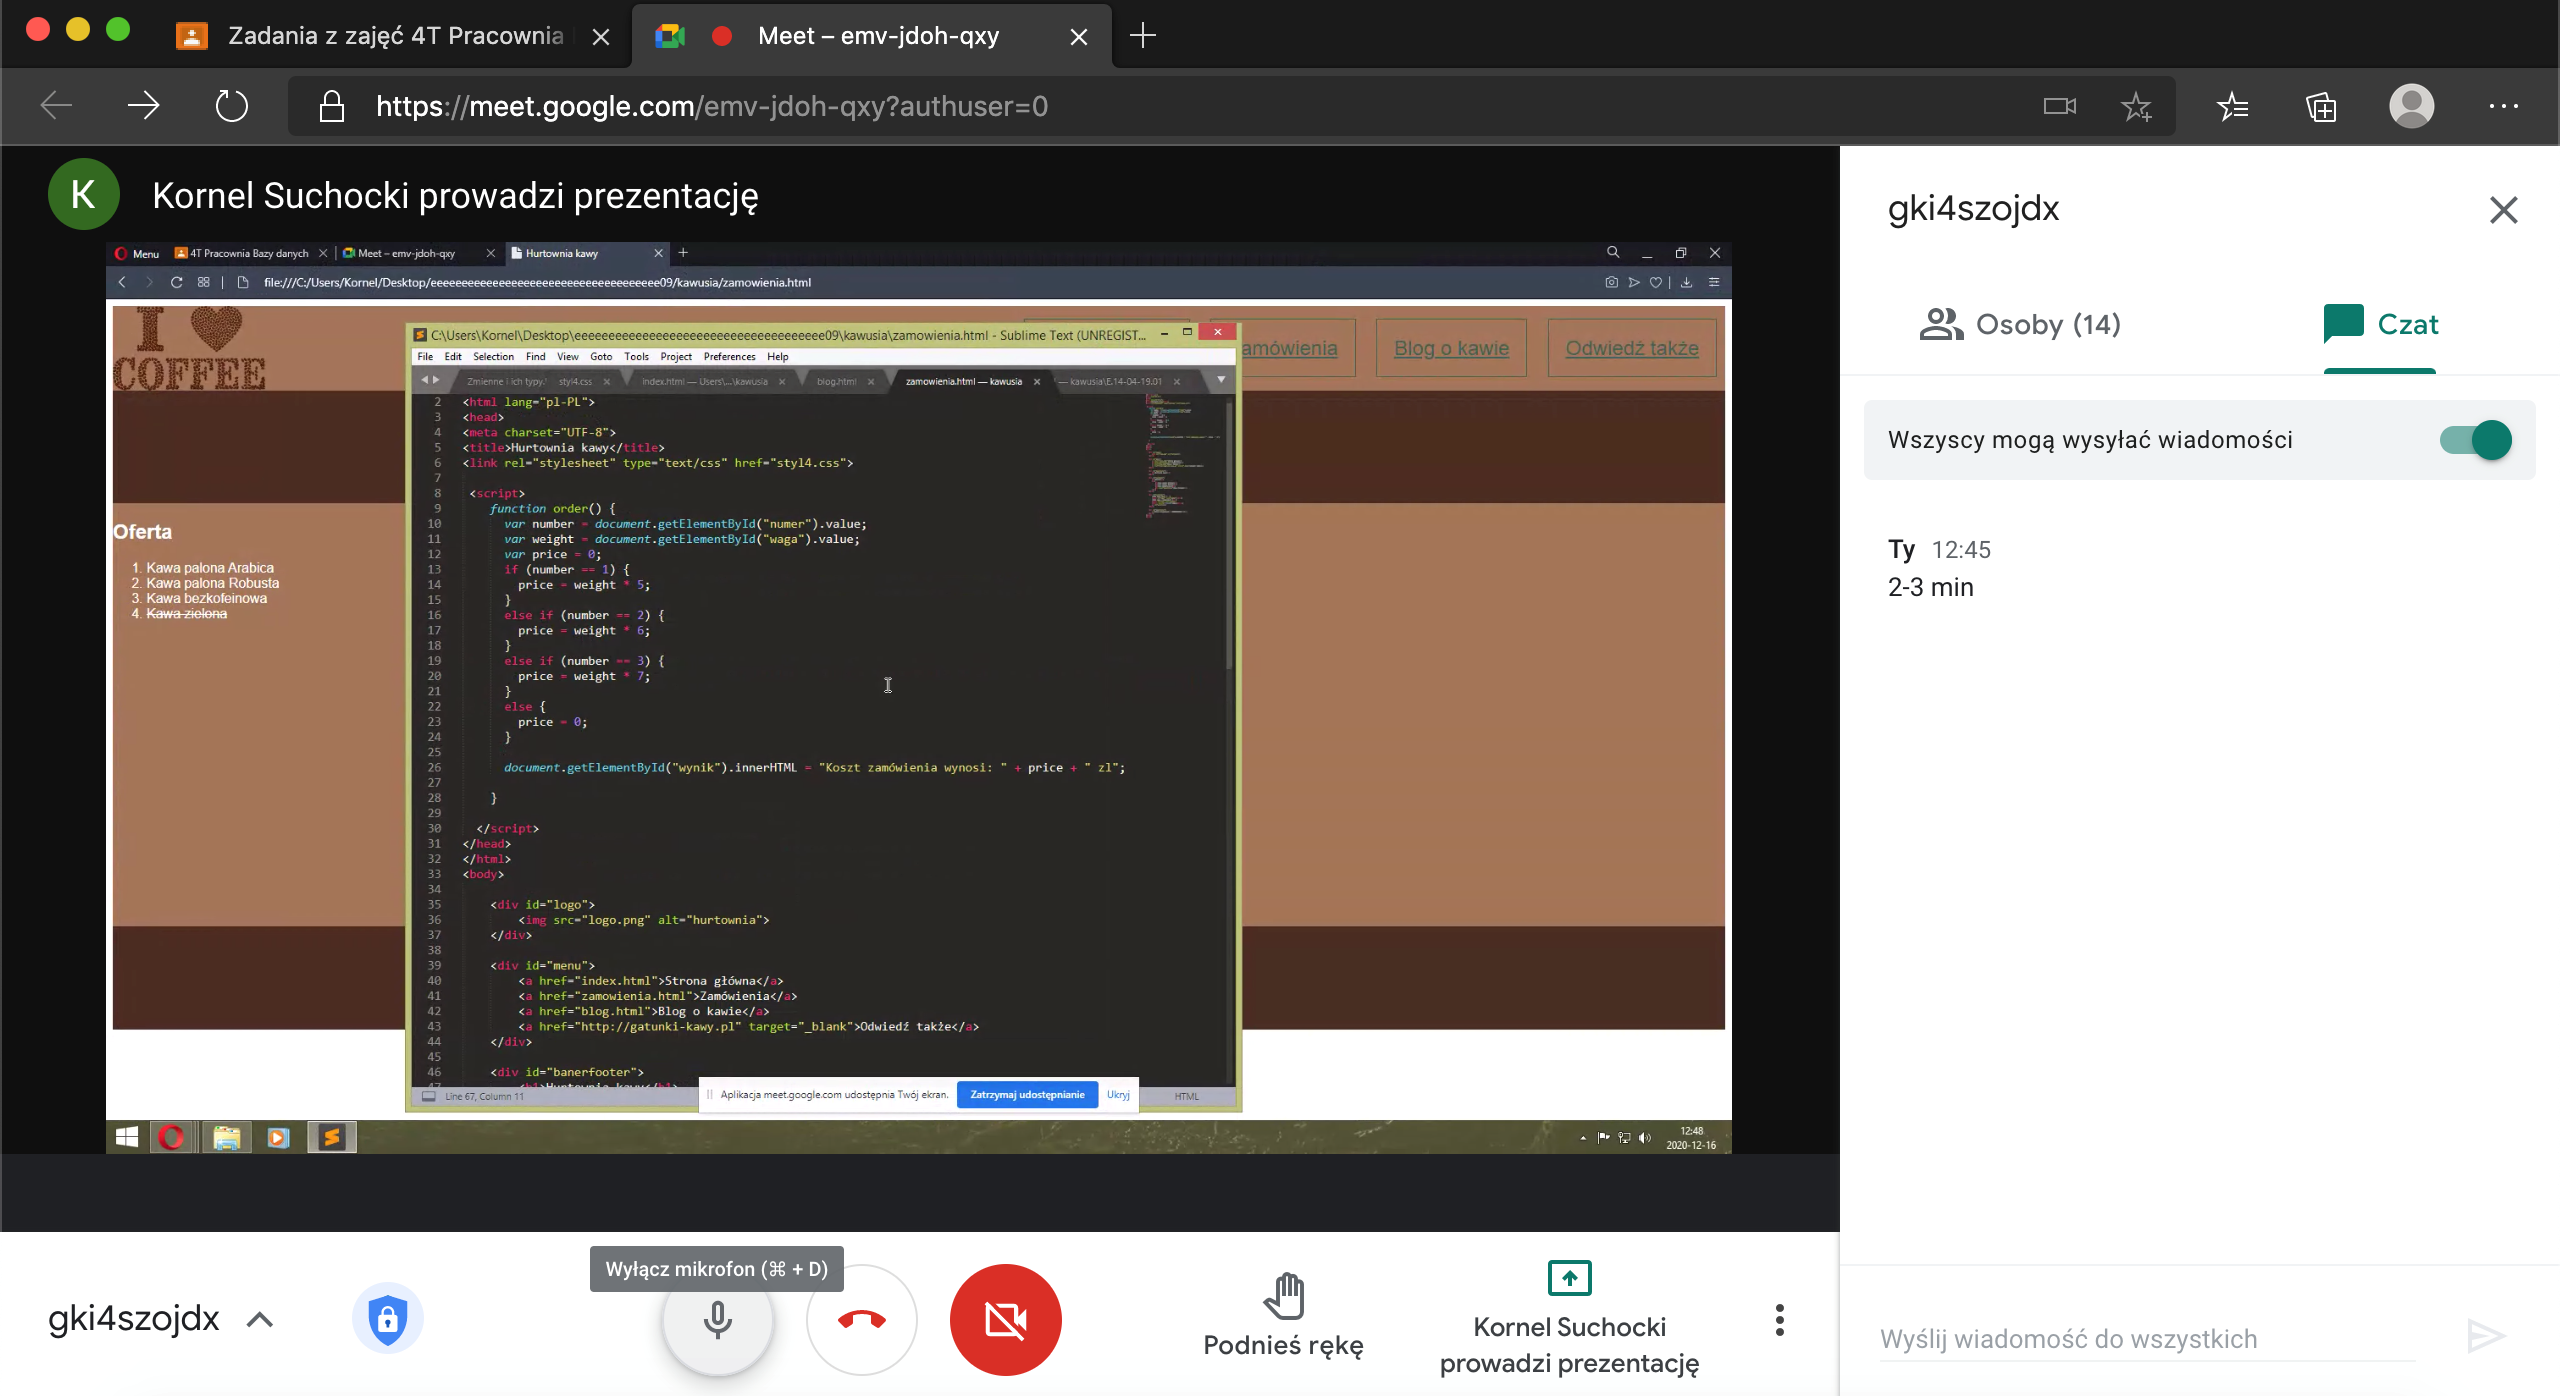Open more options three-dot menu in Meet

tap(1779, 1320)
